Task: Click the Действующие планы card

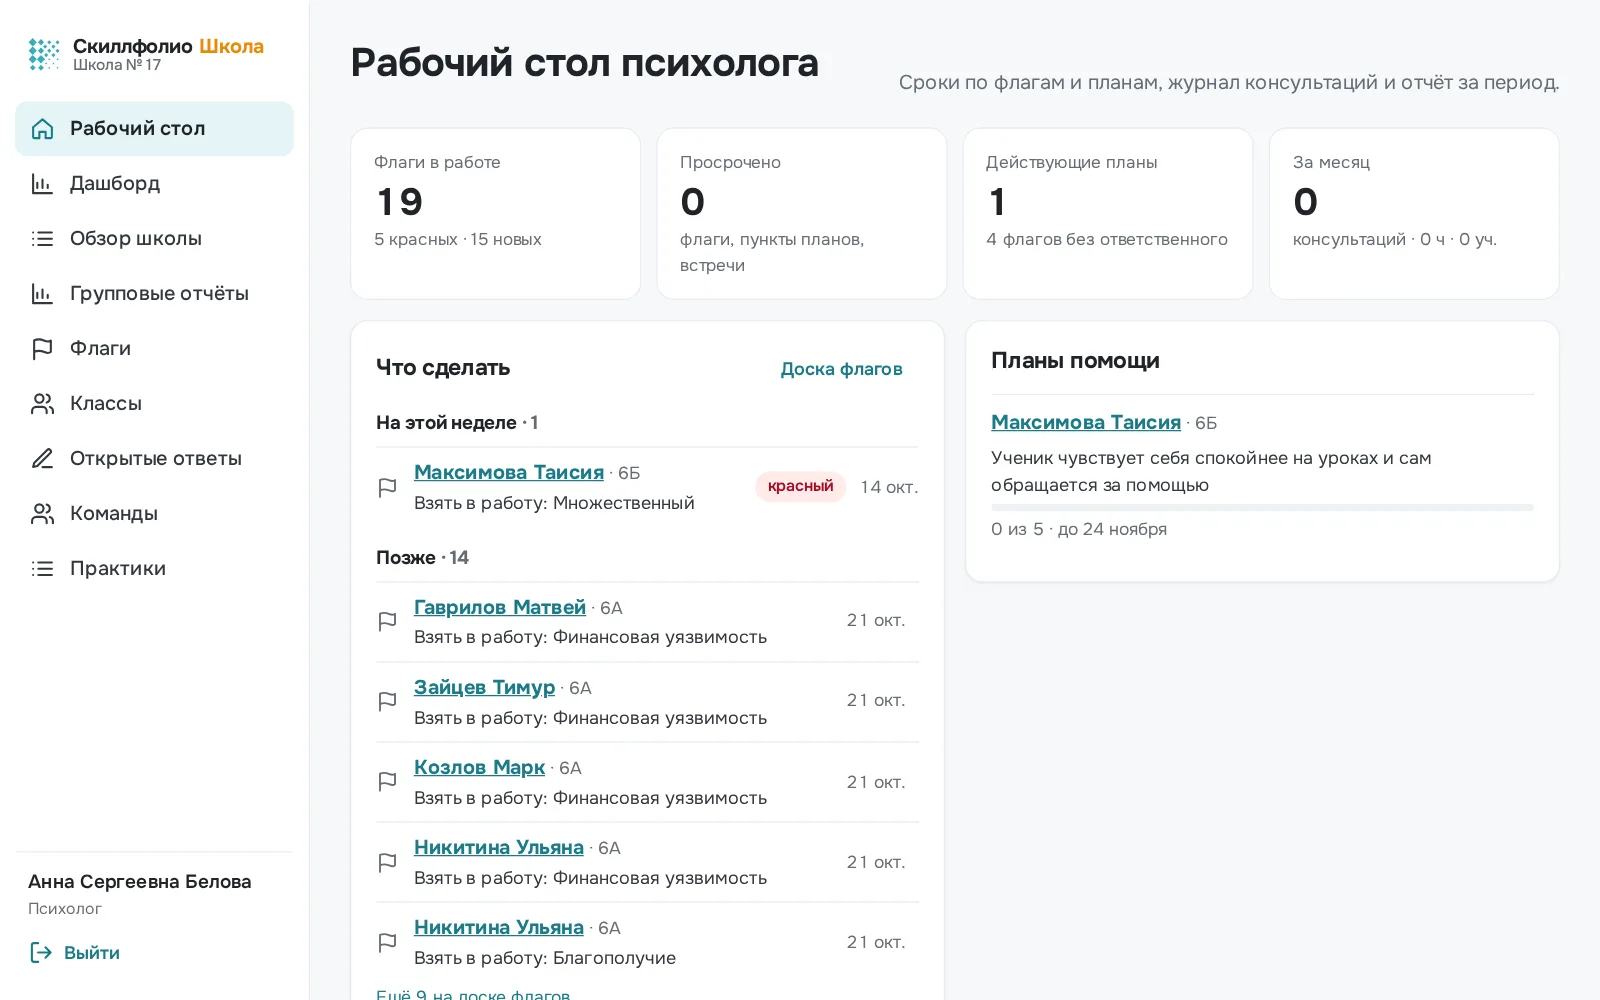Action: click(x=1108, y=214)
